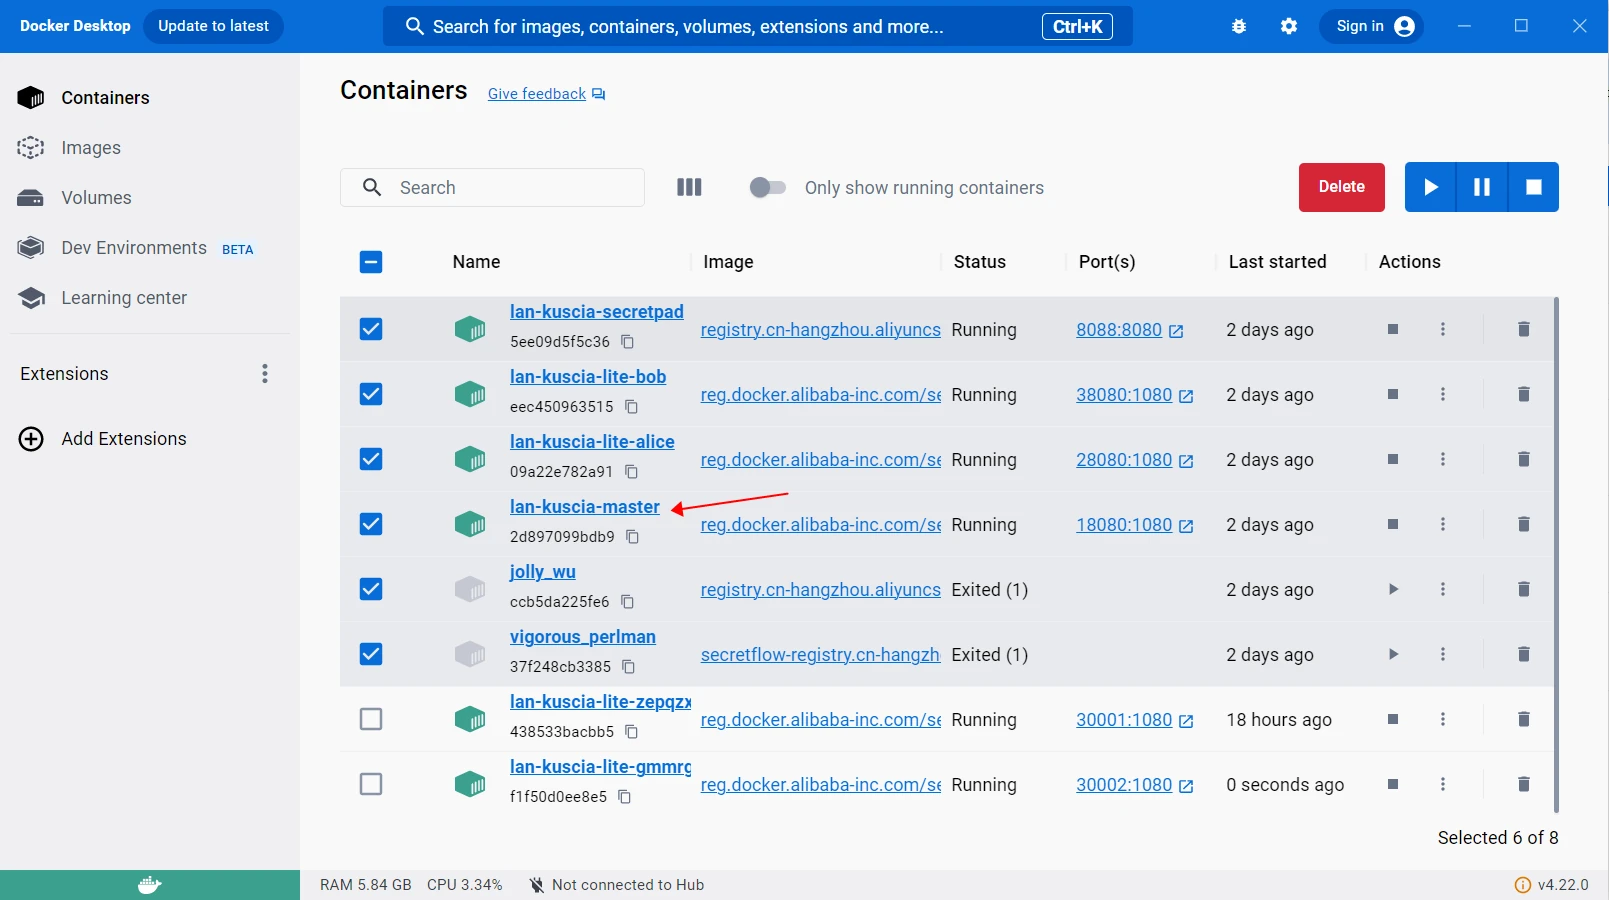Screen dimensions: 1609x900
Task: Open Extensions three-dot menu
Action: 265,374
